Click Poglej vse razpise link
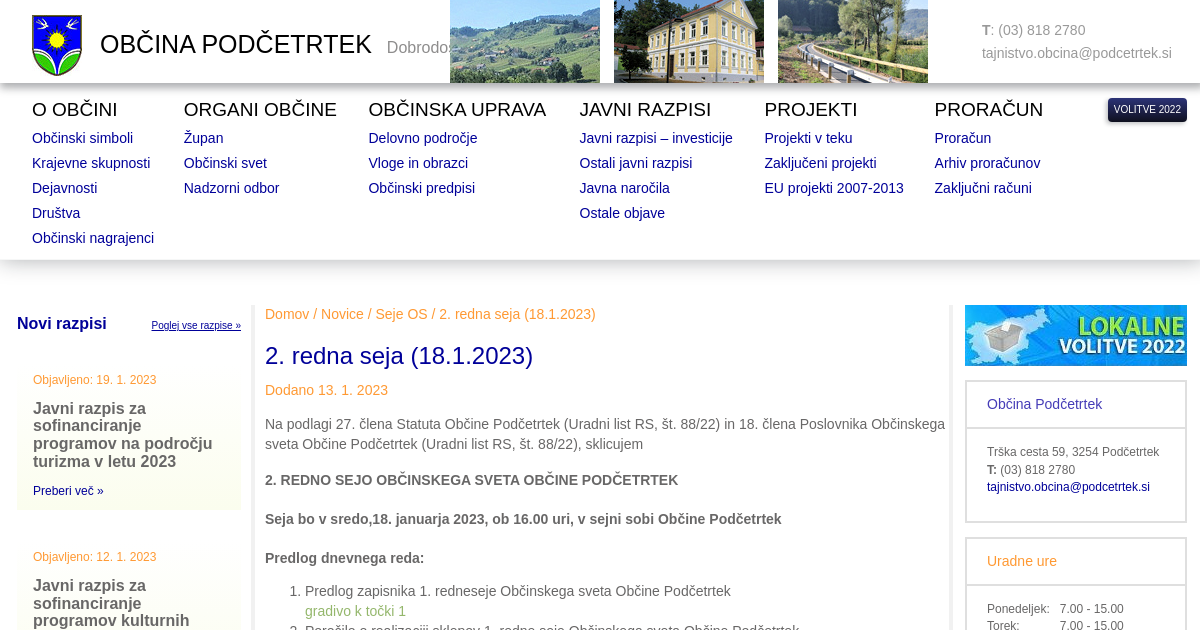 tap(196, 326)
